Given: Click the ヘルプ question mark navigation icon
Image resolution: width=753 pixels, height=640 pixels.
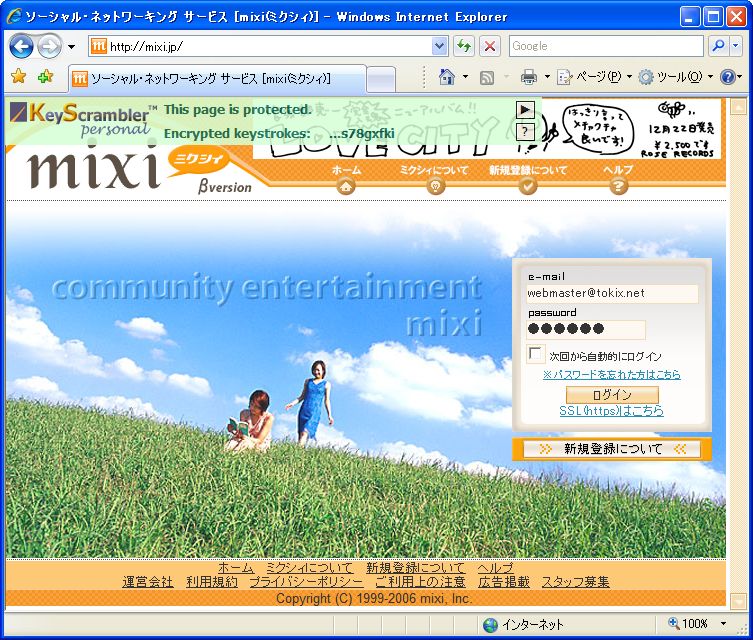Looking at the screenshot, I should (x=619, y=186).
